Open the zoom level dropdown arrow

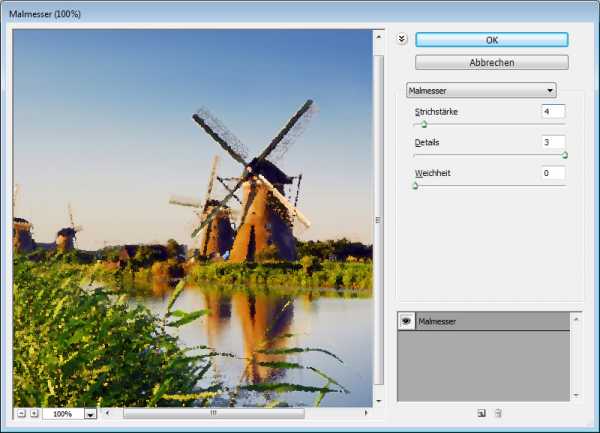[x=90, y=414]
